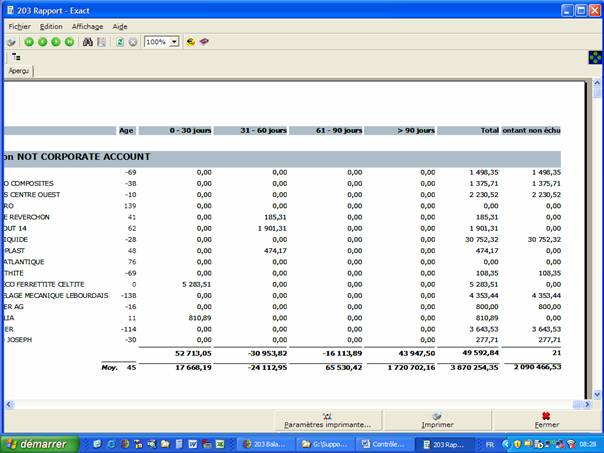Image resolution: width=604 pixels, height=453 pixels.
Task: Go to the next report page
Action: [x=56, y=42]
